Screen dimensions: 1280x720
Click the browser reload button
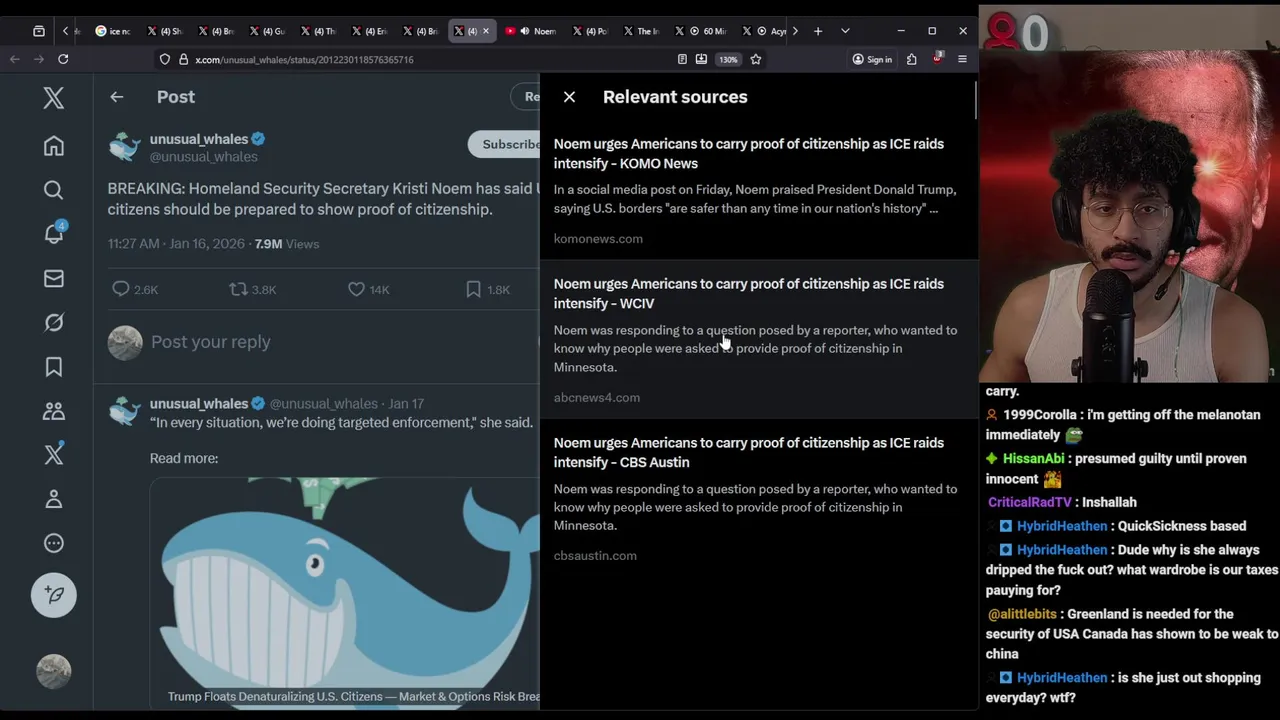63,59
